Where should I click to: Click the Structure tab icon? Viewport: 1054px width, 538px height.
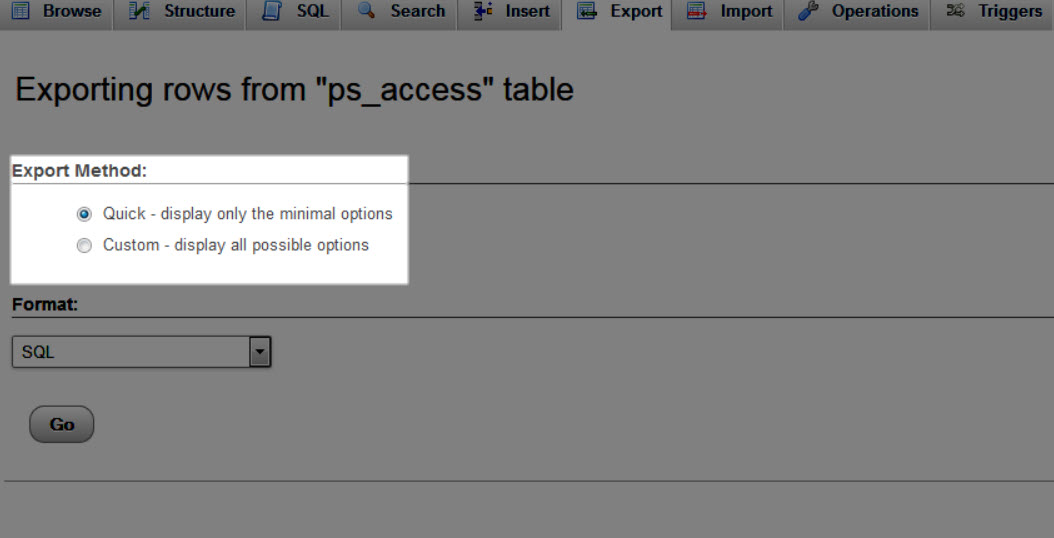click(x=140, y=12)
